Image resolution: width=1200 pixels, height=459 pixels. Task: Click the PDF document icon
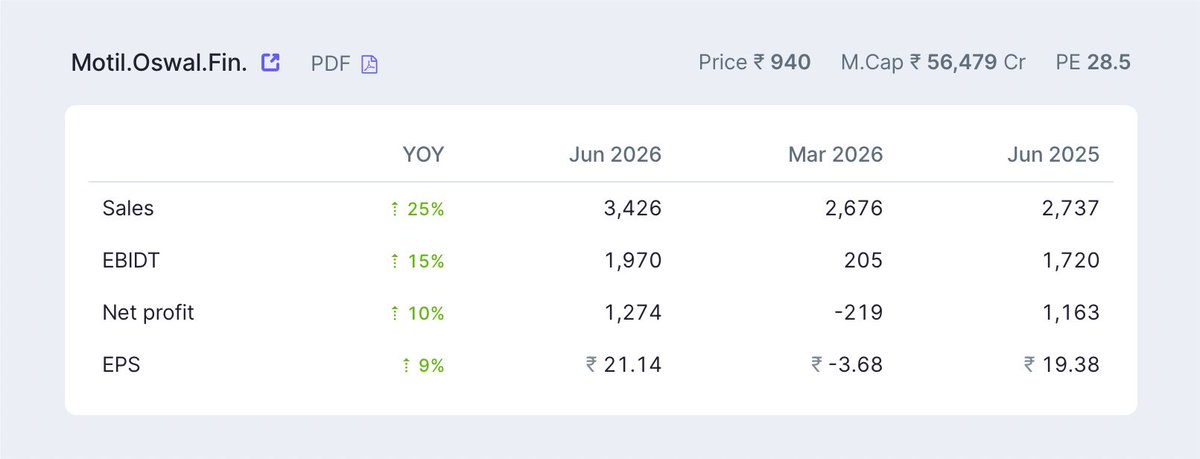point(369,64)
